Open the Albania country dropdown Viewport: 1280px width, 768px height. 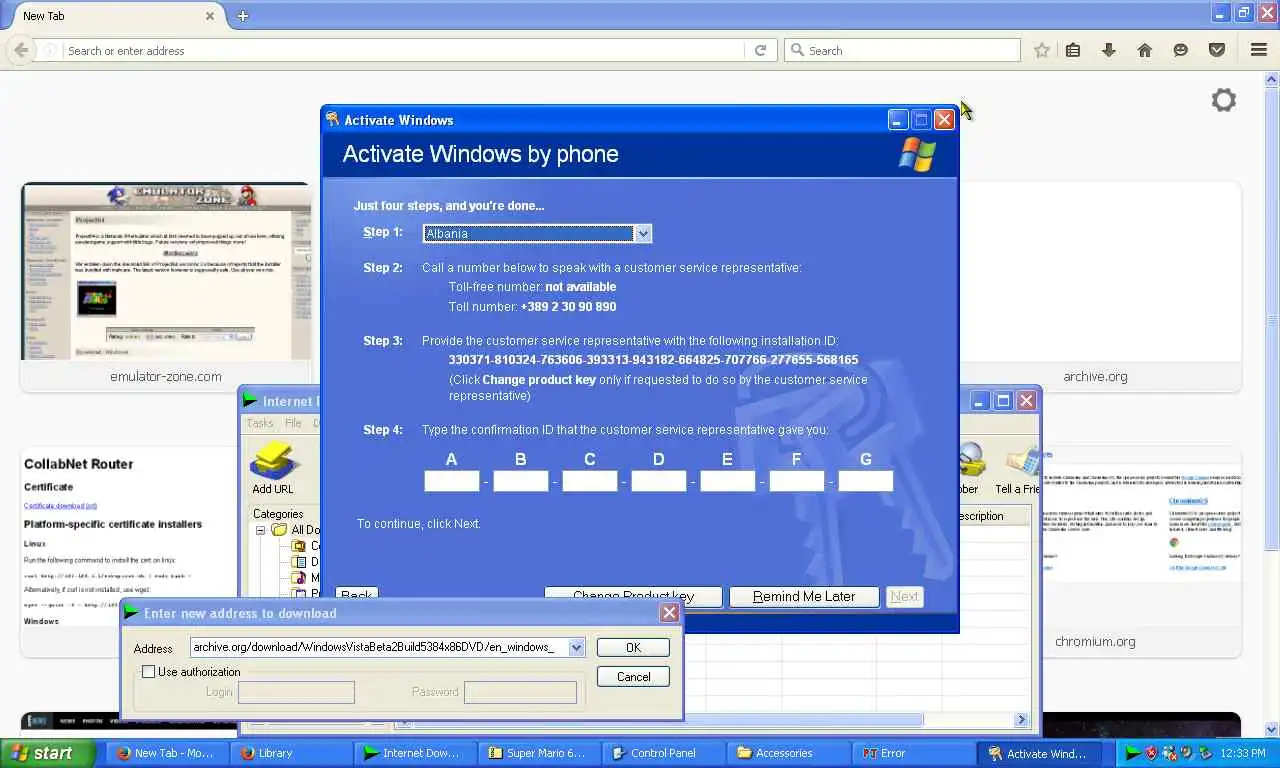(643, 233)
